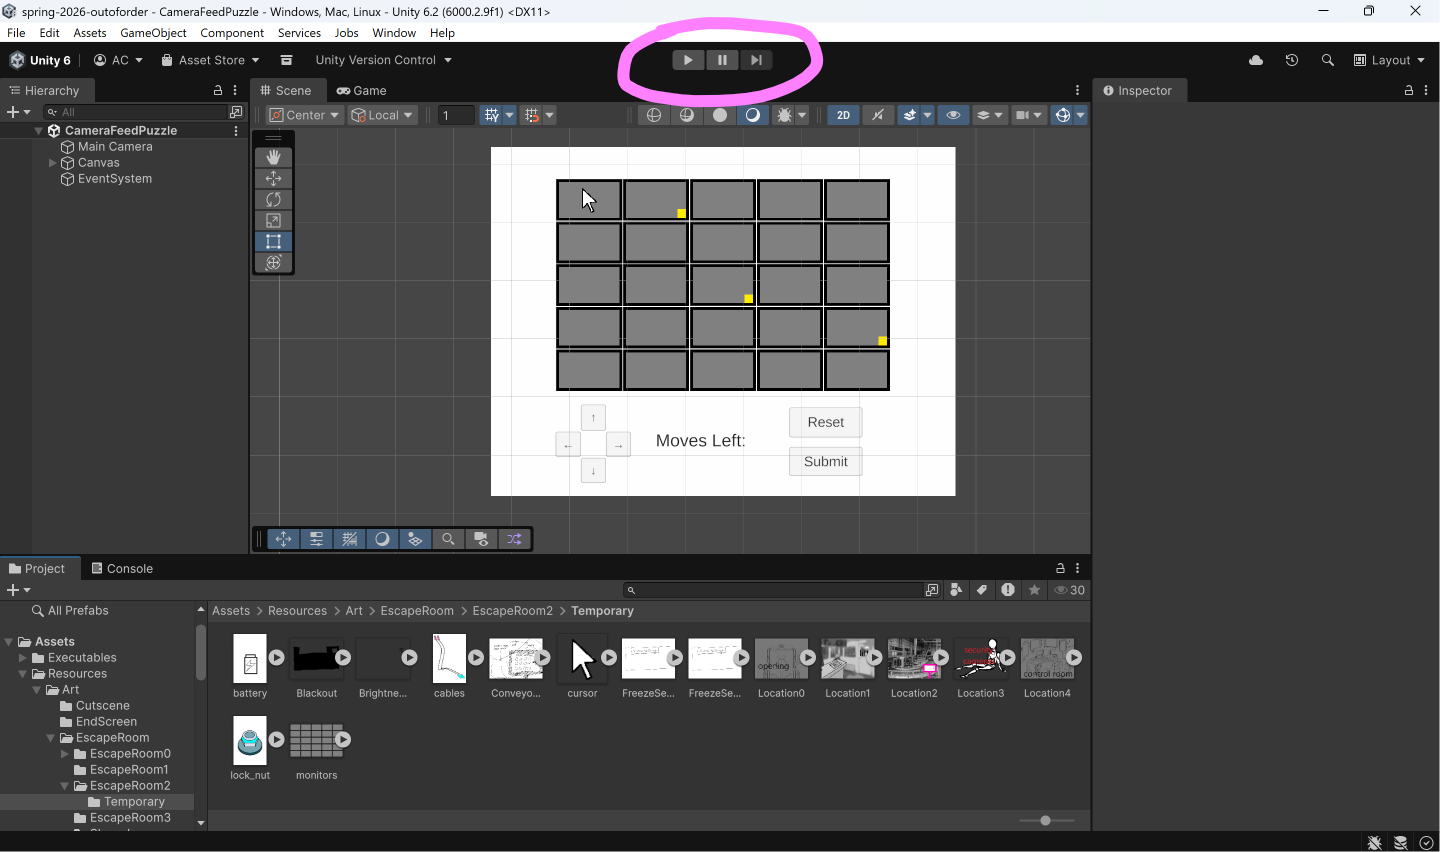Start Play mode with the play button

point(688,60)
